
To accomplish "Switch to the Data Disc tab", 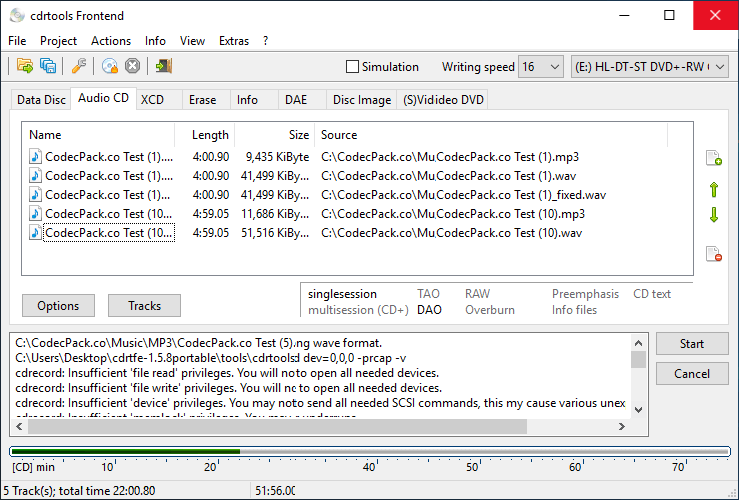I will (x=41, y=100).
